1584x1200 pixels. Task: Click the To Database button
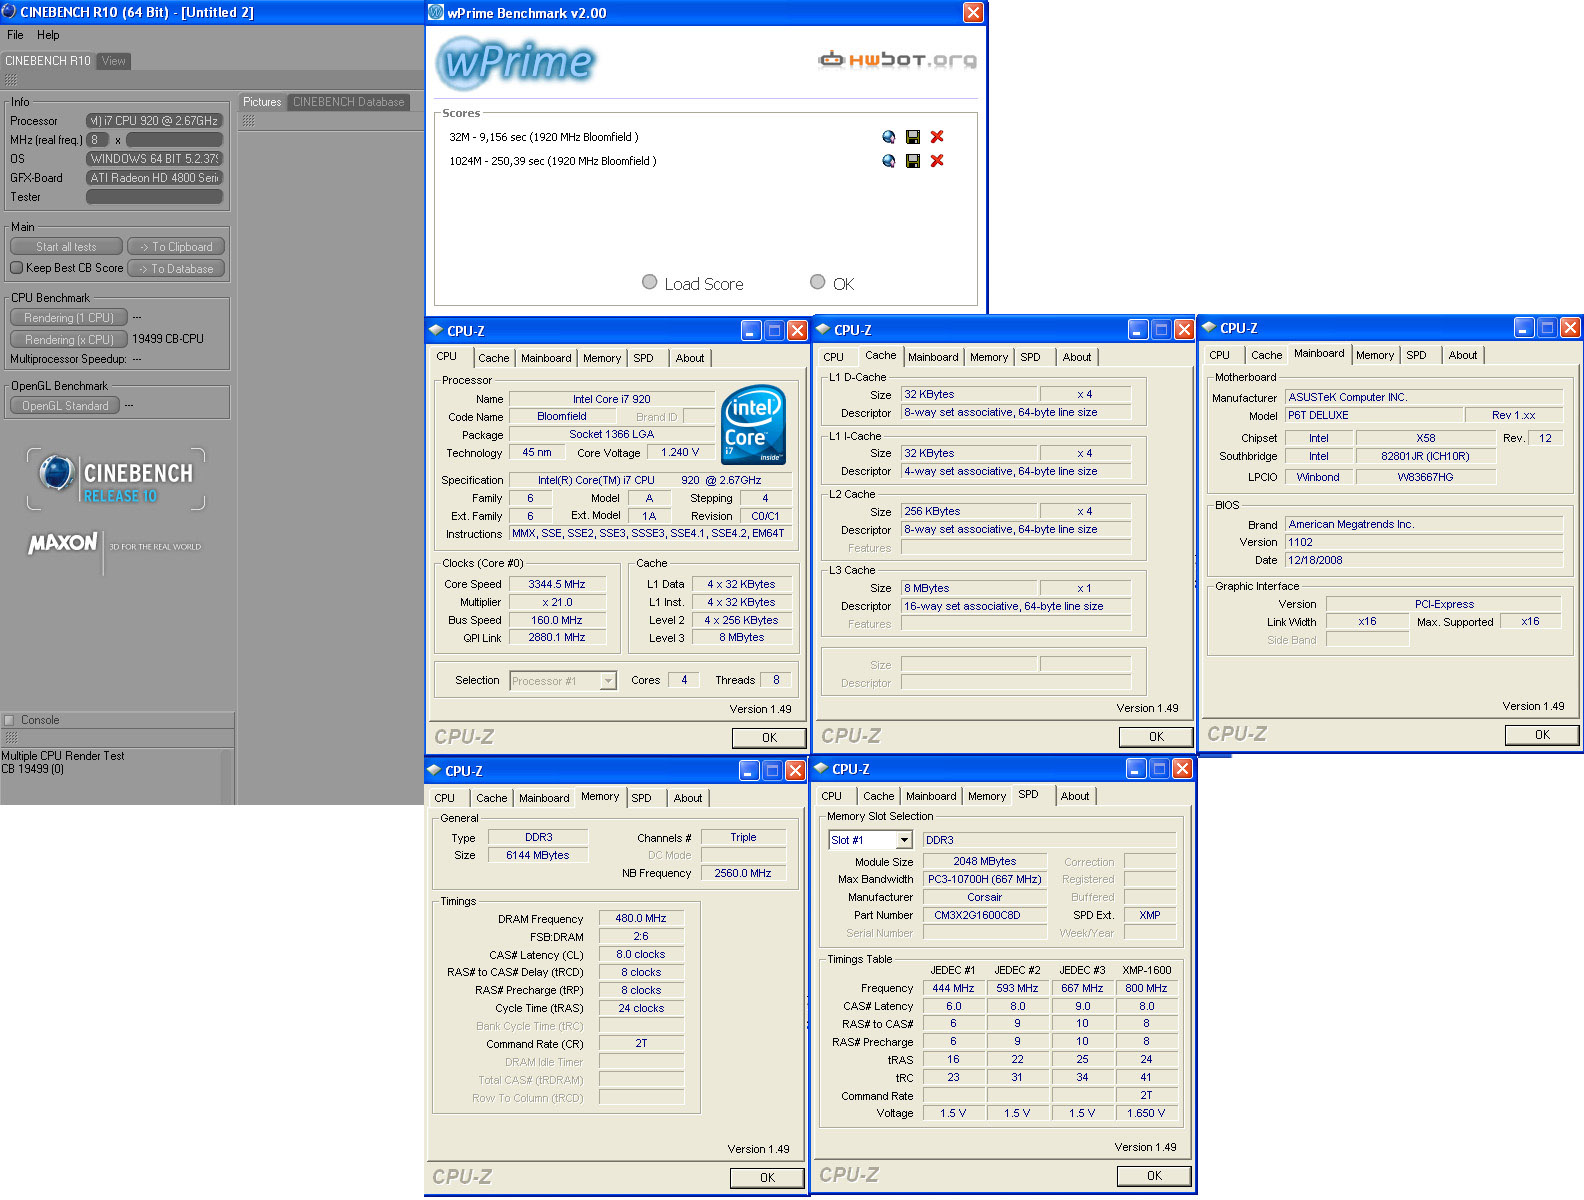(x=176, y=269)
